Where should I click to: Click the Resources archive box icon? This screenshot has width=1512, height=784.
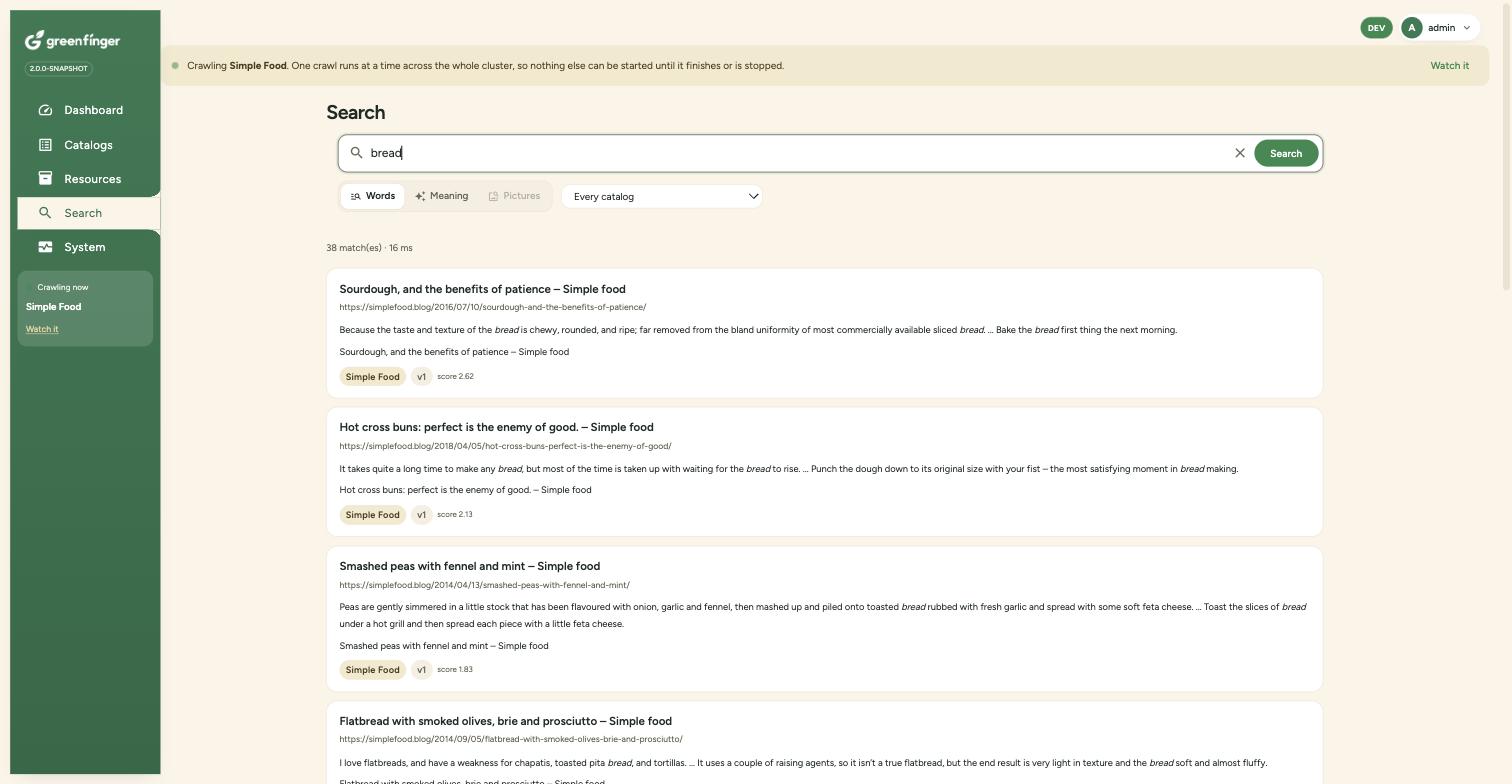[x=45, y=178]
